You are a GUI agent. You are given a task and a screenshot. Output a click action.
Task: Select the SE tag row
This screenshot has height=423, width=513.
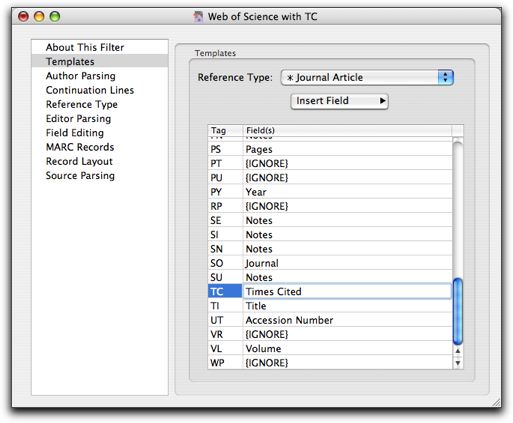point(330,221)
